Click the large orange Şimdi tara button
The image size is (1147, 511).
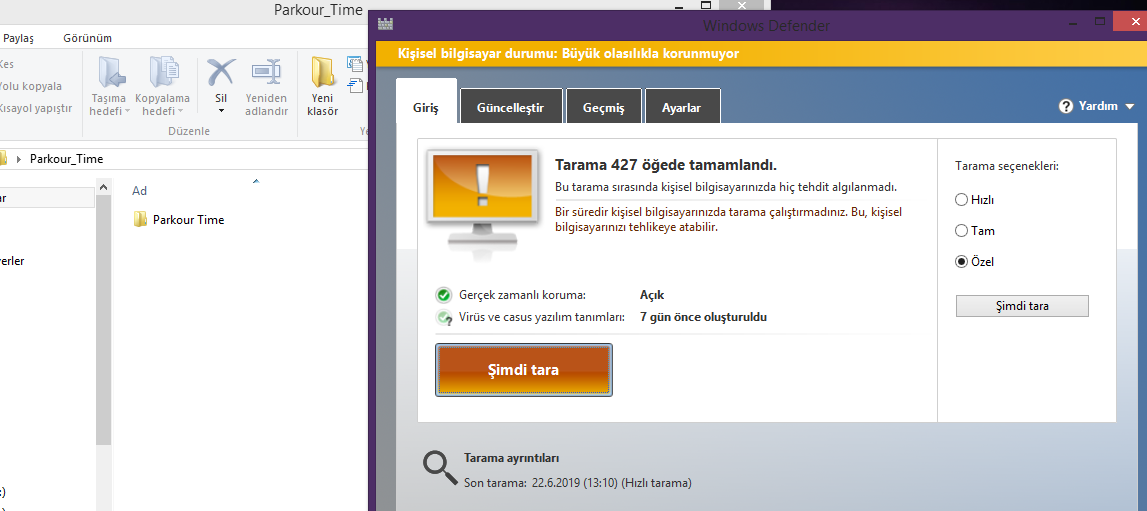(x=524, y=370)
